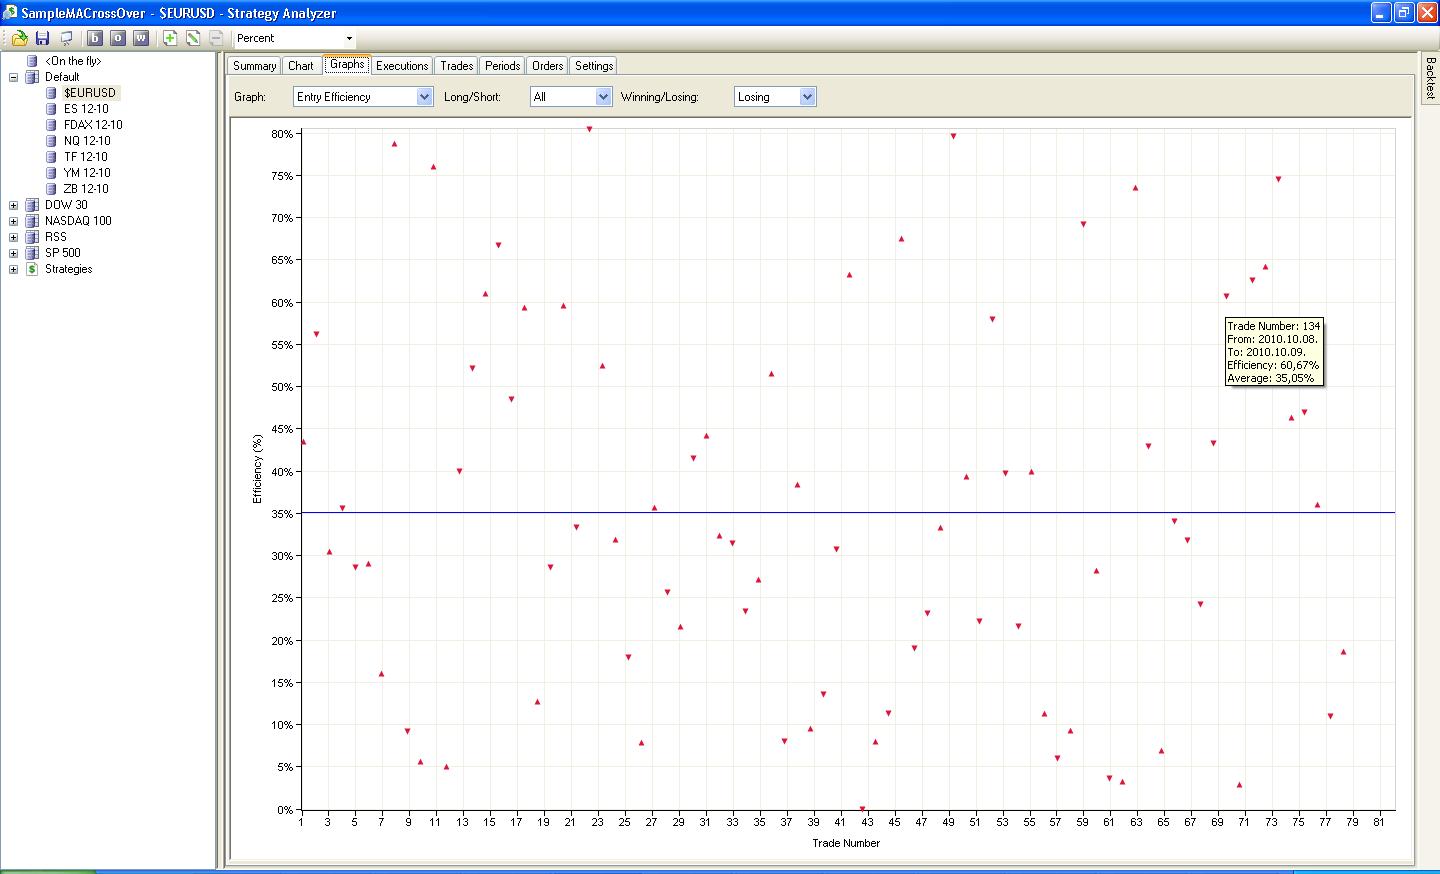The width and height of the screenshot is (1440, 874).
Task: Switch to the Executions tab
Action: point(402,66)
